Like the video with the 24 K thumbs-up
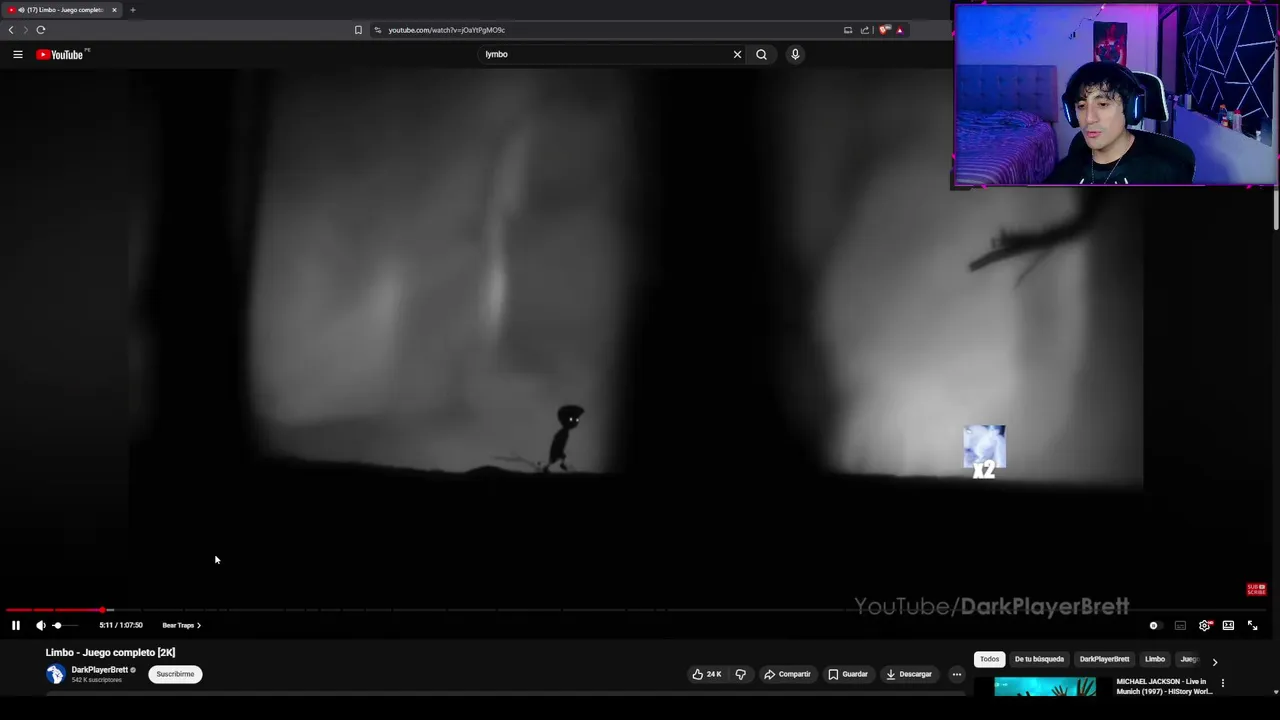This screenshot has width=1280, height=720. click(707, 674)
